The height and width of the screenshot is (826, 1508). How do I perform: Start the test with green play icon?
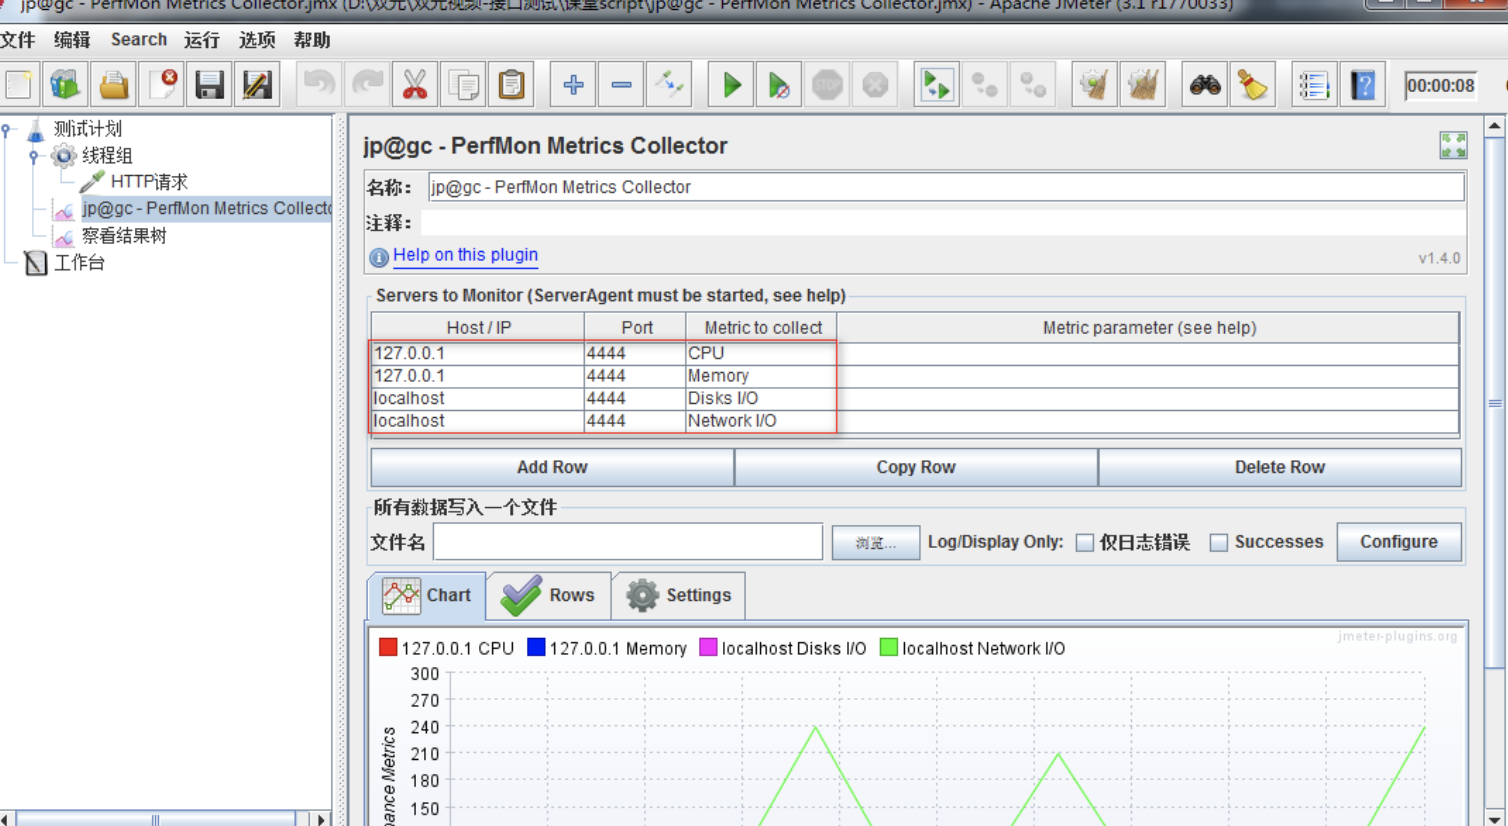coord(731,85)
